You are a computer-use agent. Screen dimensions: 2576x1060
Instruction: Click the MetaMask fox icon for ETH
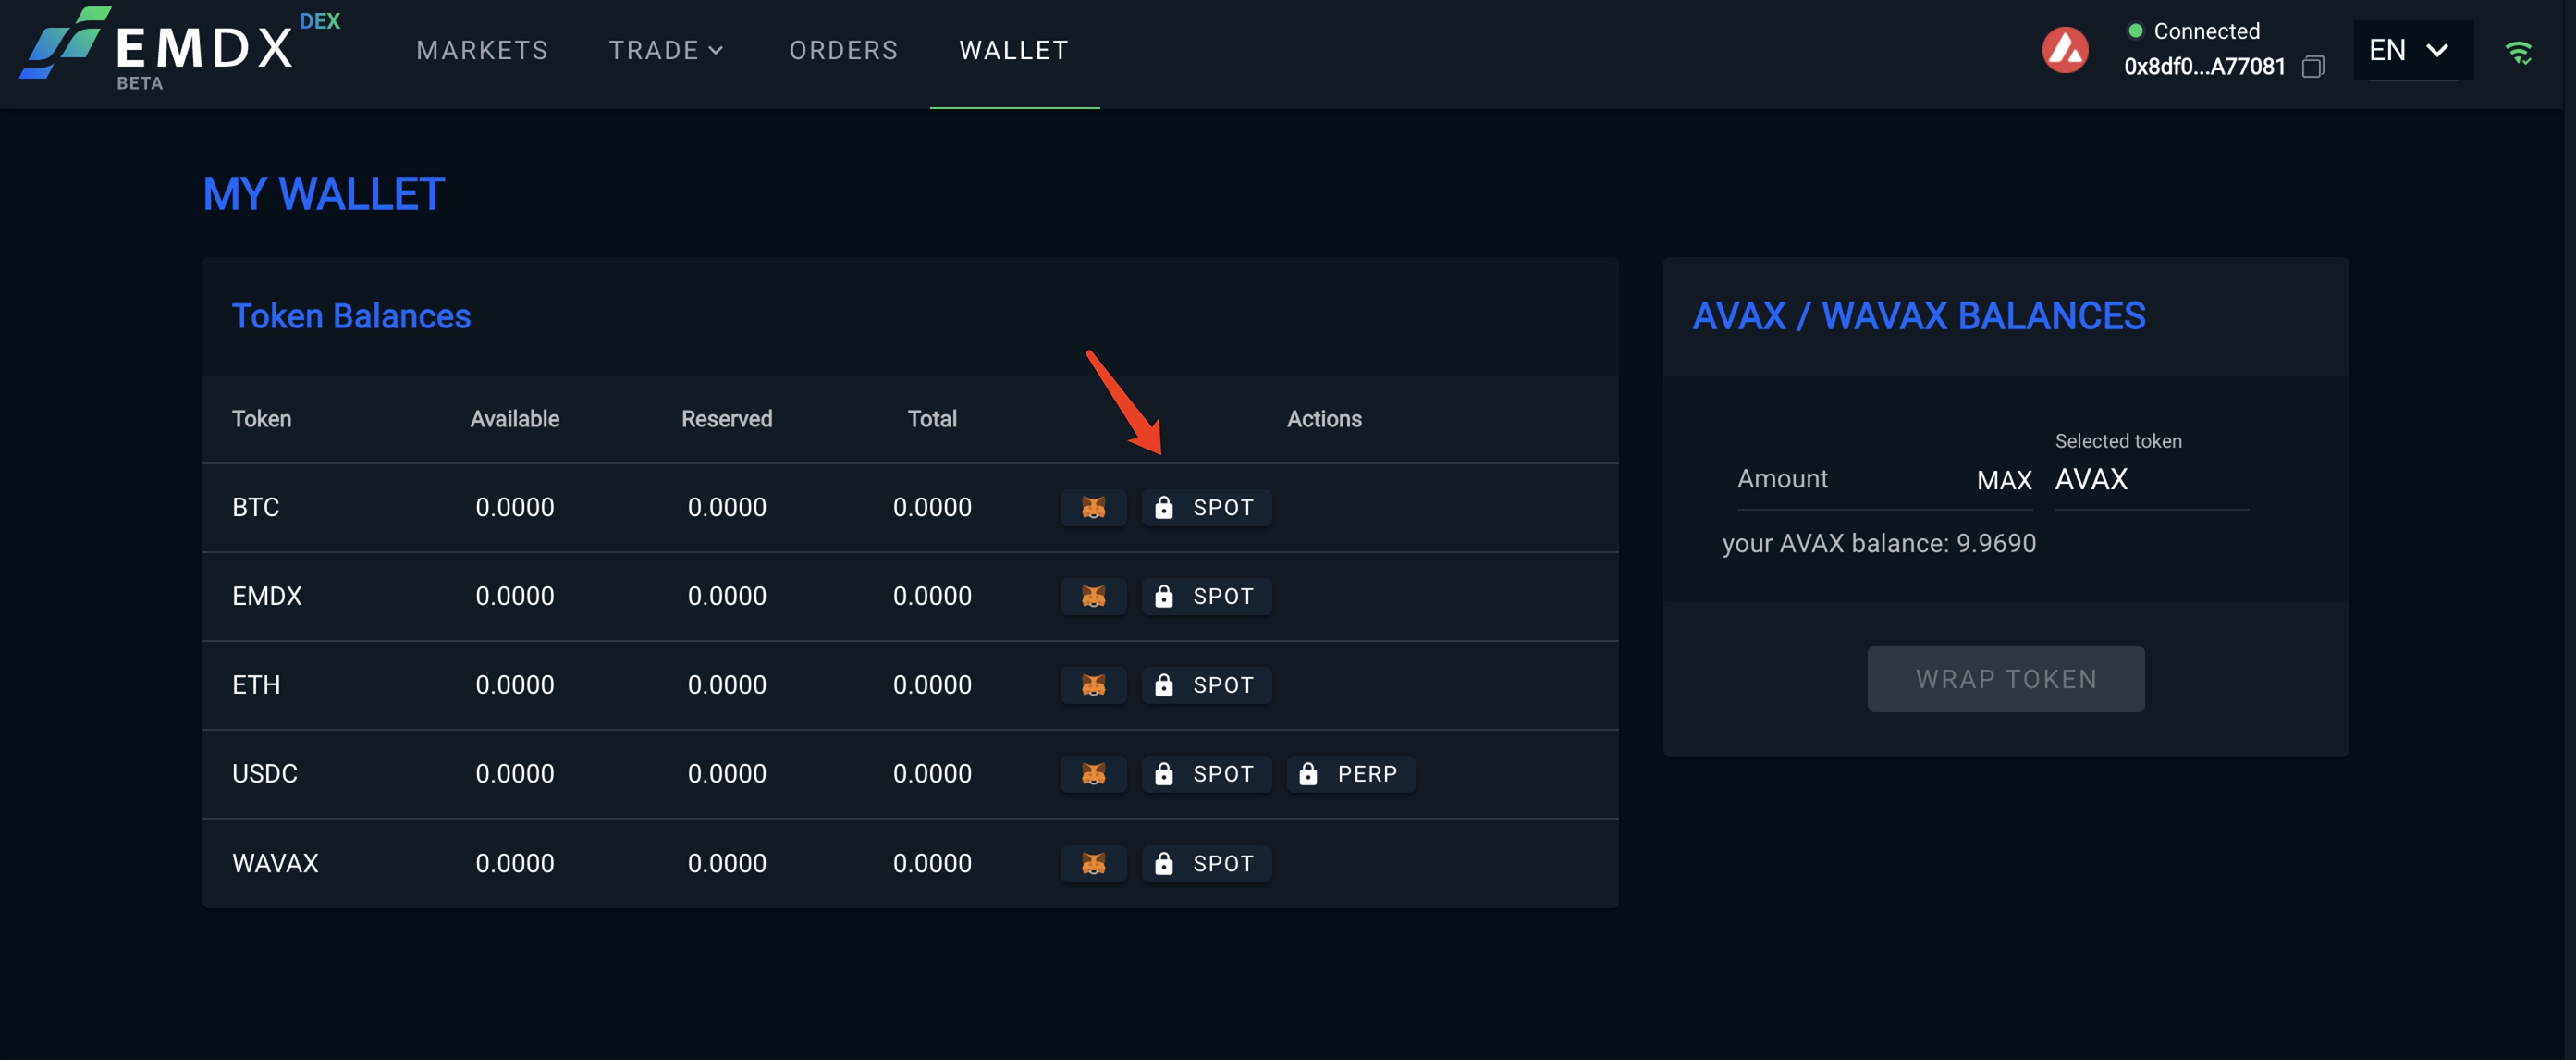[x=1093, y=685]
